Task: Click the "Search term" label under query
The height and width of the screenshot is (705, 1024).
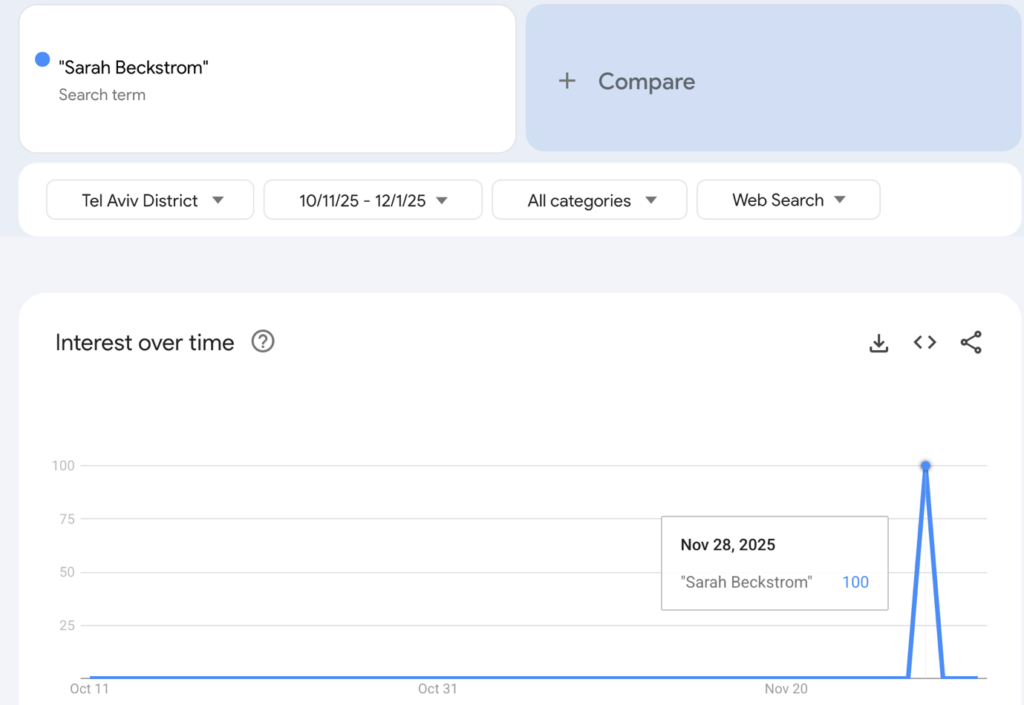Action: (102, 95)
